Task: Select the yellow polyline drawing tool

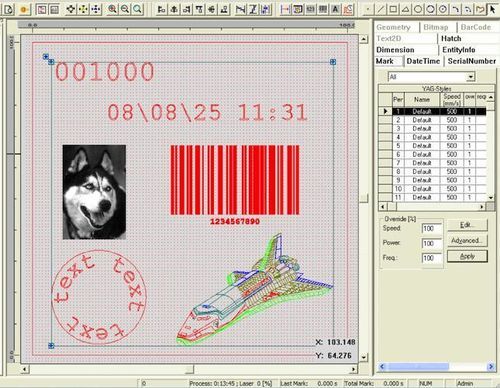Action: click(480, 9)
